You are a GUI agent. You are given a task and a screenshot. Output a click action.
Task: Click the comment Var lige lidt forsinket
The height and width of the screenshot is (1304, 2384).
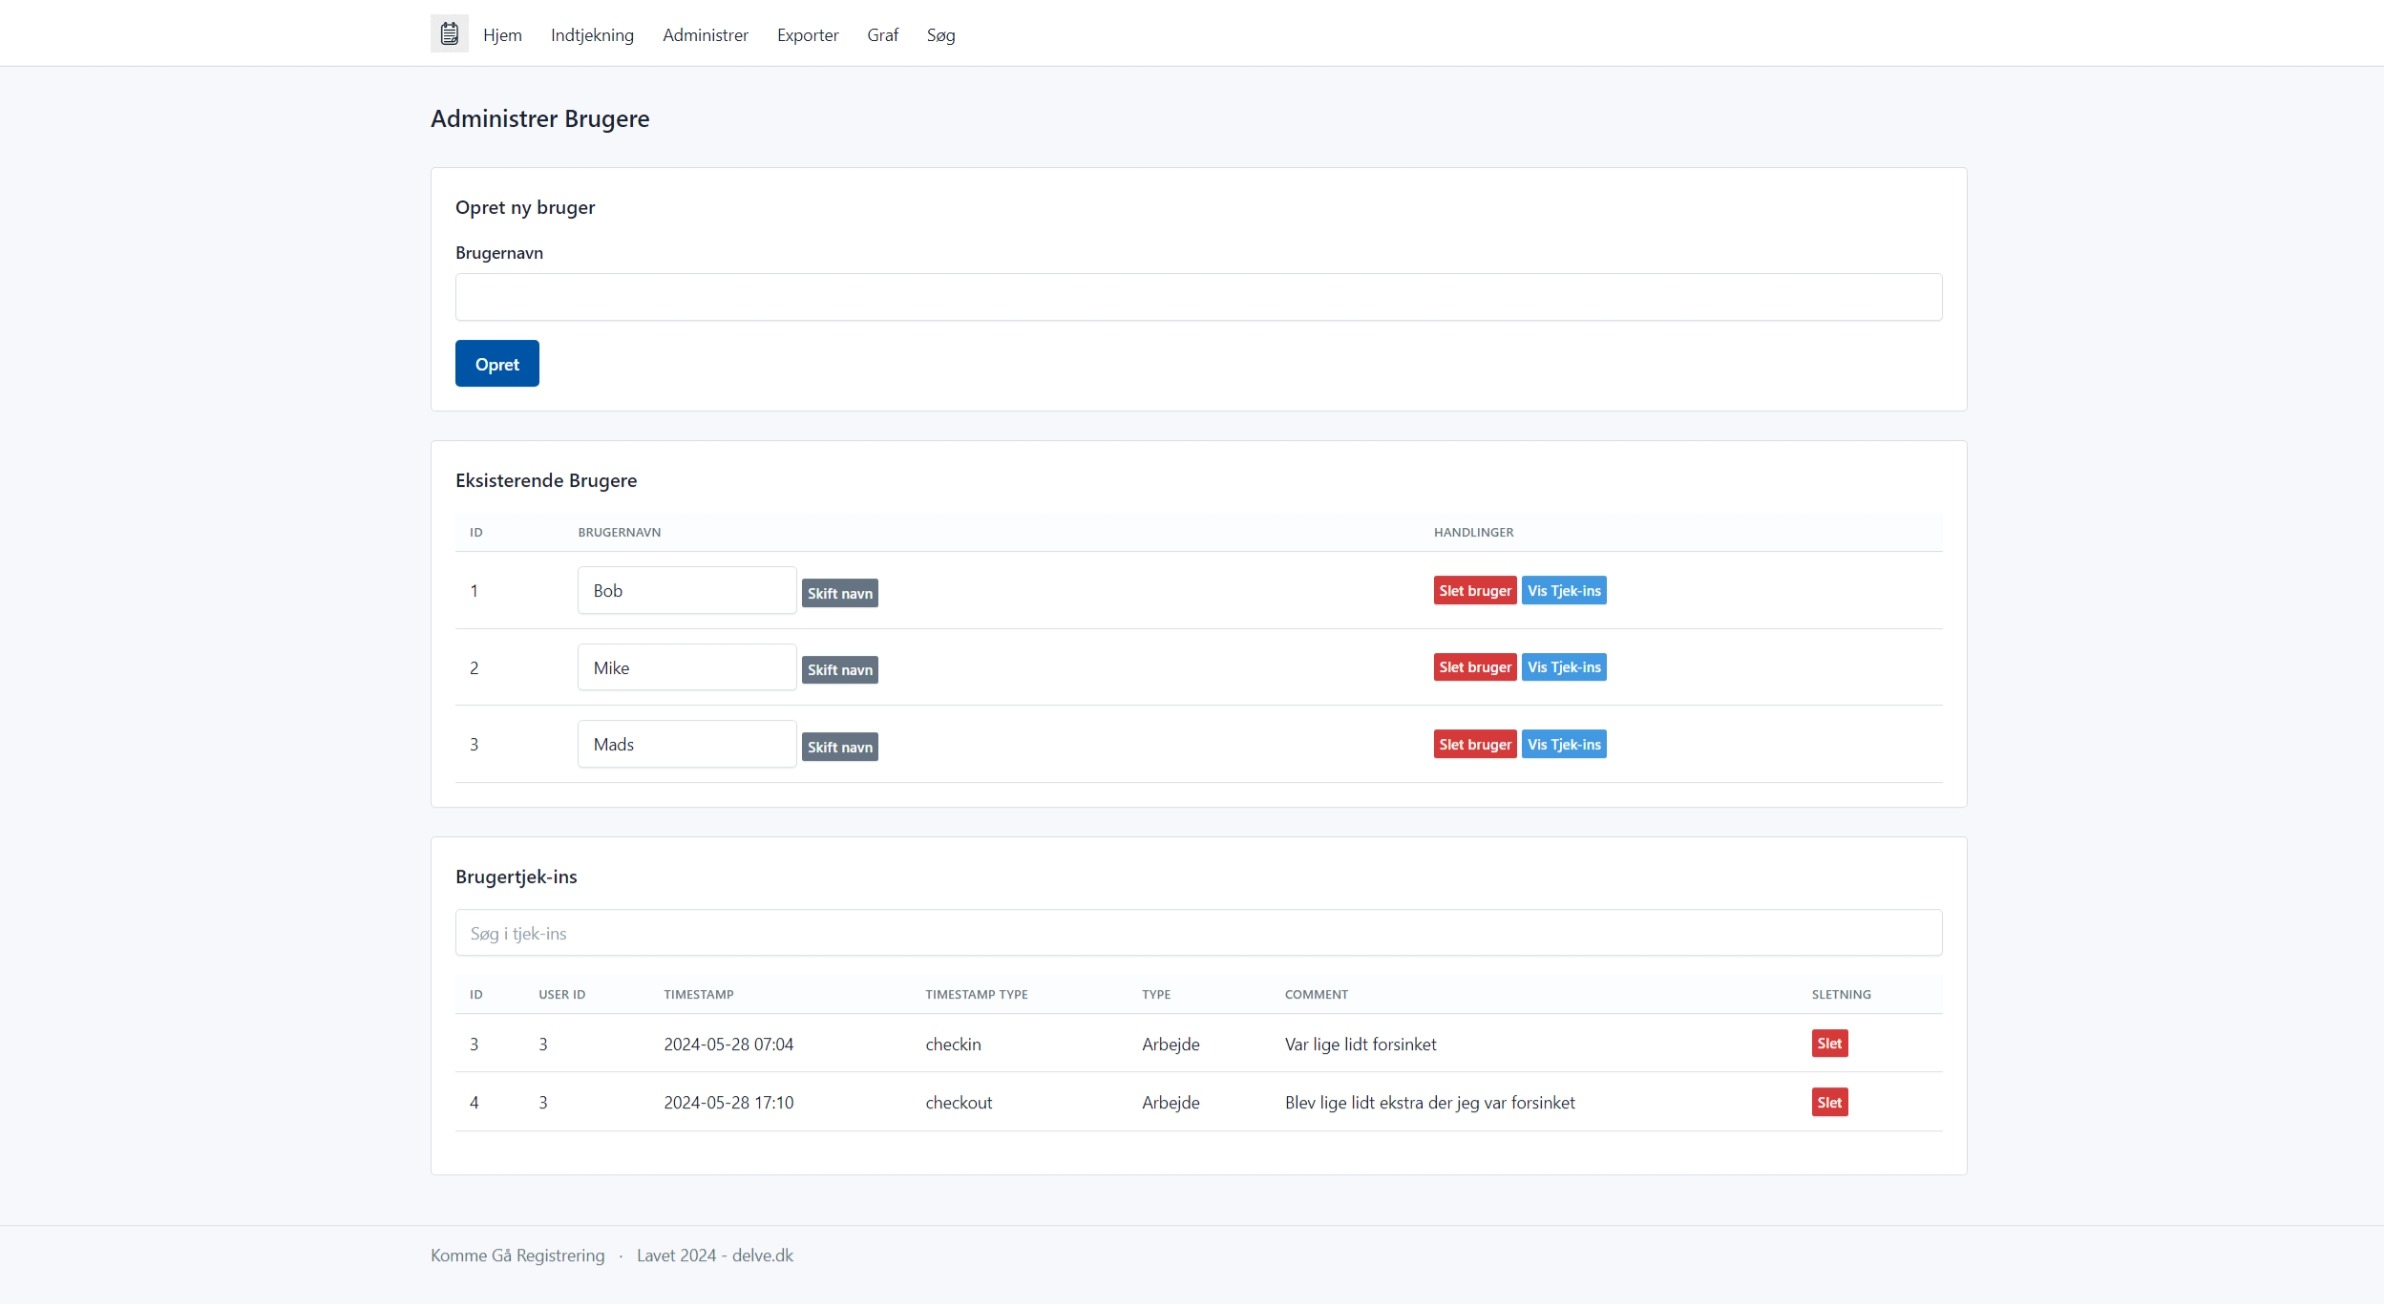pos(1360,1044)
